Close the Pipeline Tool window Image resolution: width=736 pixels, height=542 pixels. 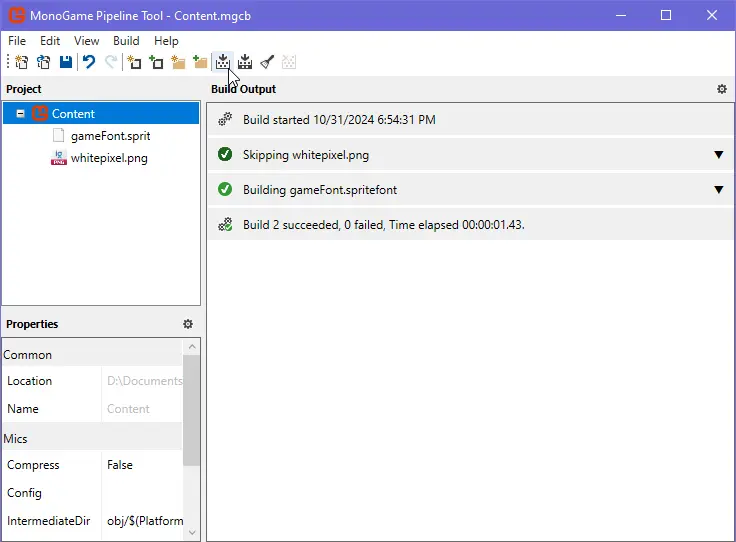coord(712,15)
